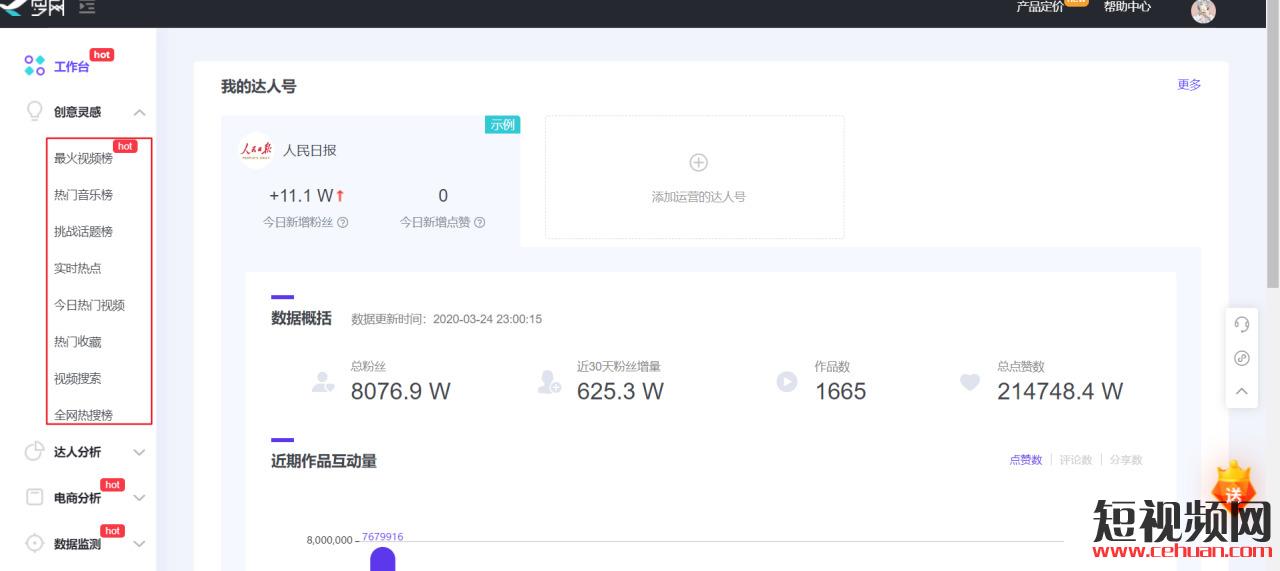Expand the 达人分析 menu section

click(139, 452)
